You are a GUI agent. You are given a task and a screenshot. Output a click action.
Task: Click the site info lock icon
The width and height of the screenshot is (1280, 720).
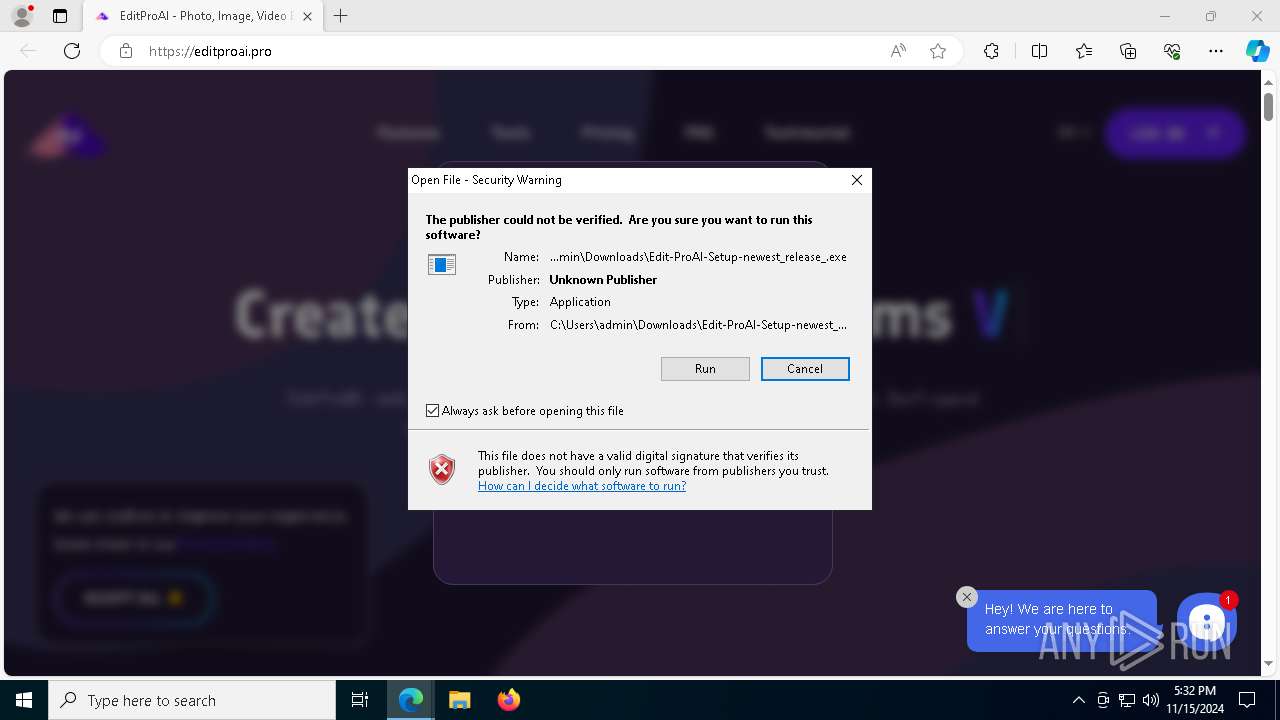(x=126, y=51)
